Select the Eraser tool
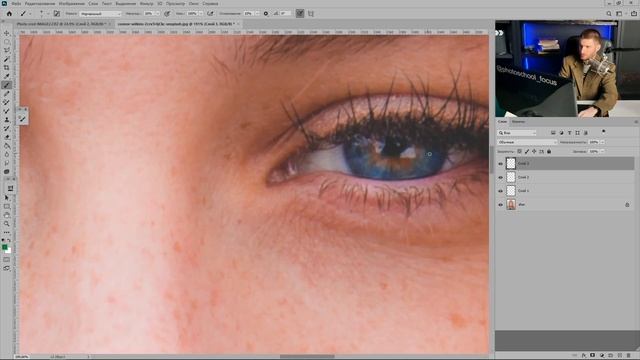Screen dimensions: 640x360 click(x=7, y=137)
